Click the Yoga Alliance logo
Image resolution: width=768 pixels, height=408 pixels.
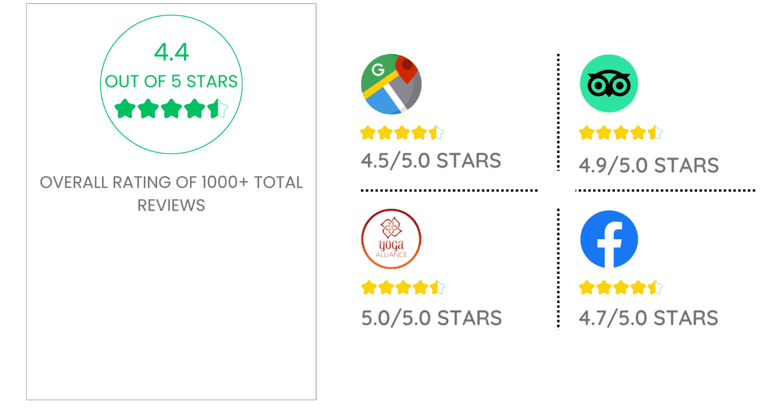(391, 239)
